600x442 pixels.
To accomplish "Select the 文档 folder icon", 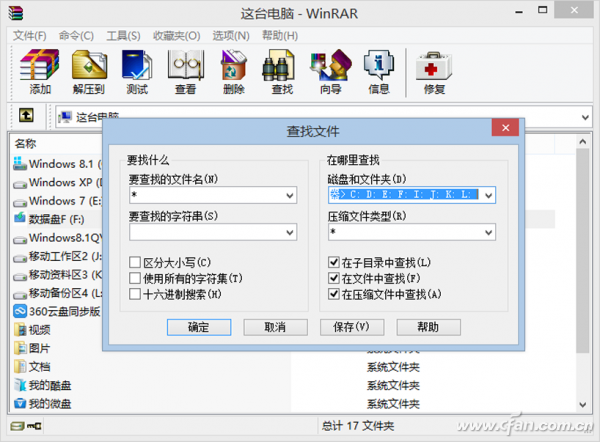I will (20, 366).
